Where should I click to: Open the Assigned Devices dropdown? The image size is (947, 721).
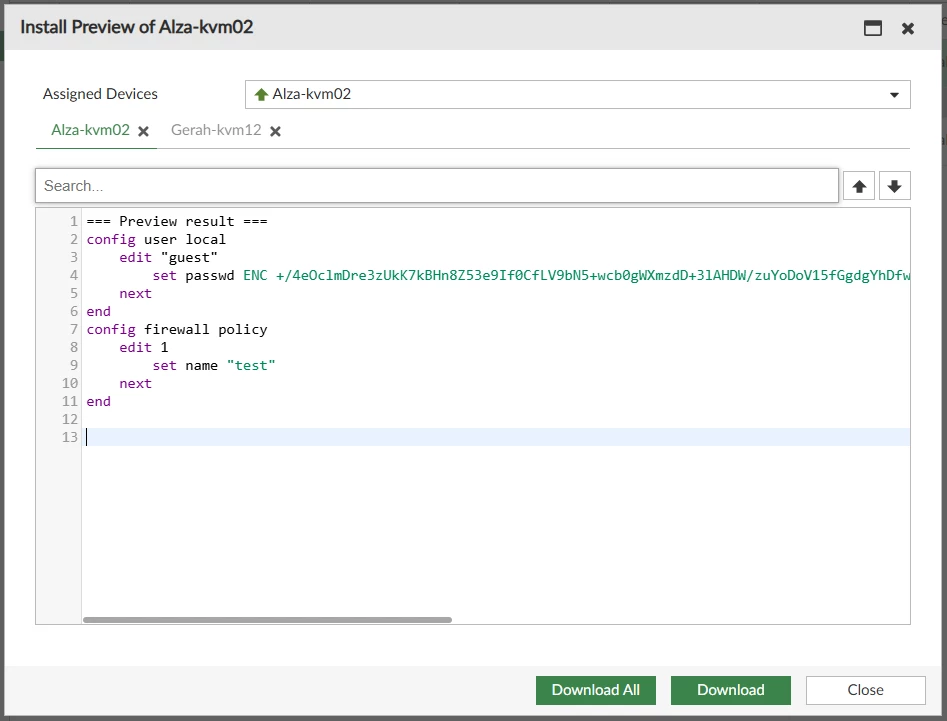coord(577,94)
